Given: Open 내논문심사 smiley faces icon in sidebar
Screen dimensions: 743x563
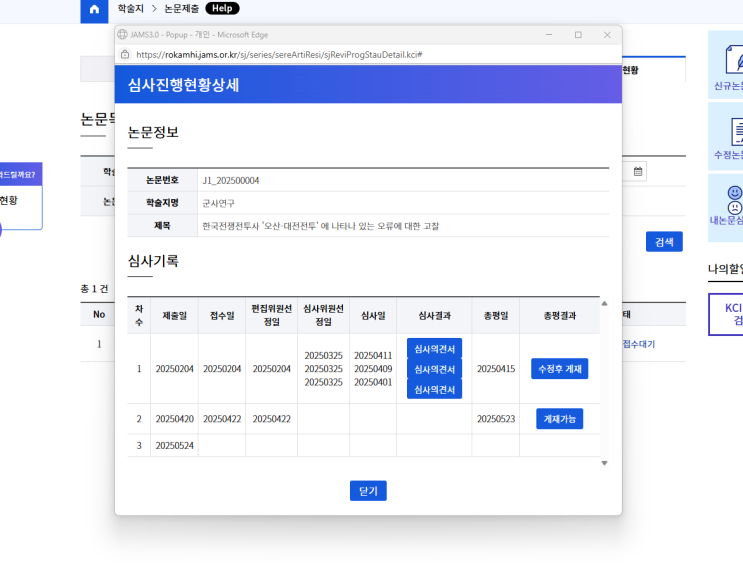Looking at the screenshot, I should tap(734, 200).
